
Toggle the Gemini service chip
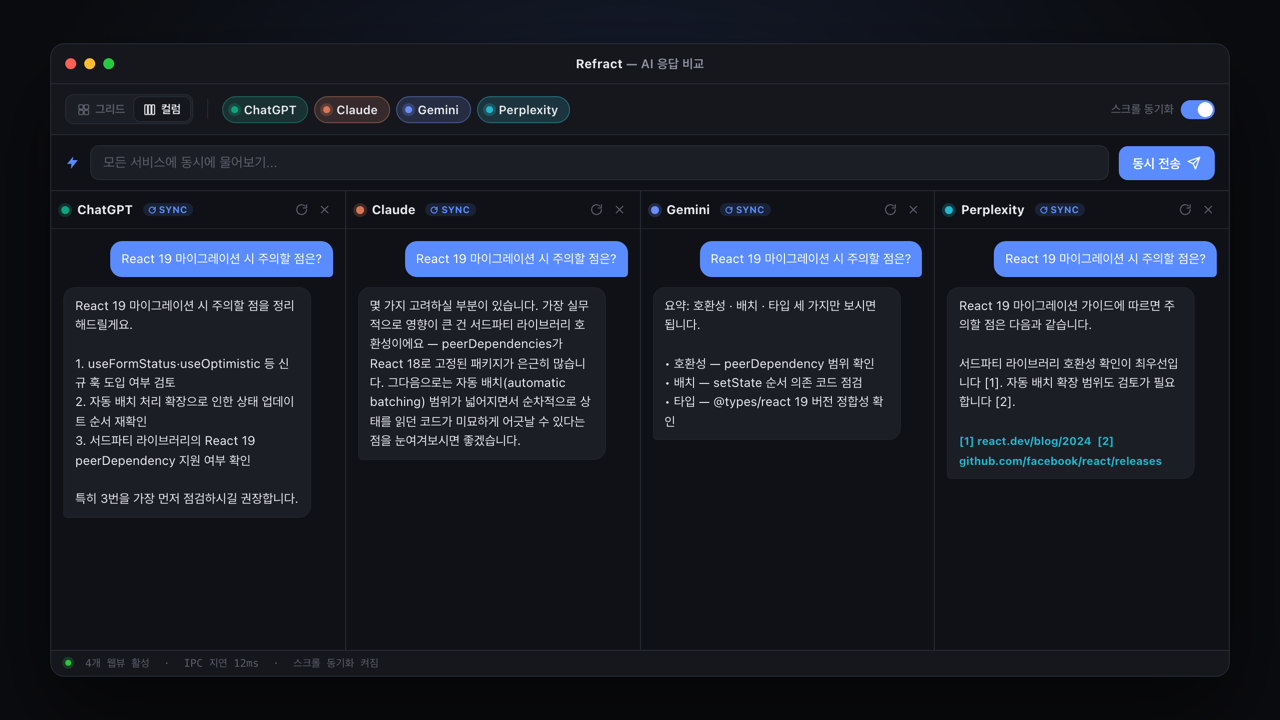(433, 110)
